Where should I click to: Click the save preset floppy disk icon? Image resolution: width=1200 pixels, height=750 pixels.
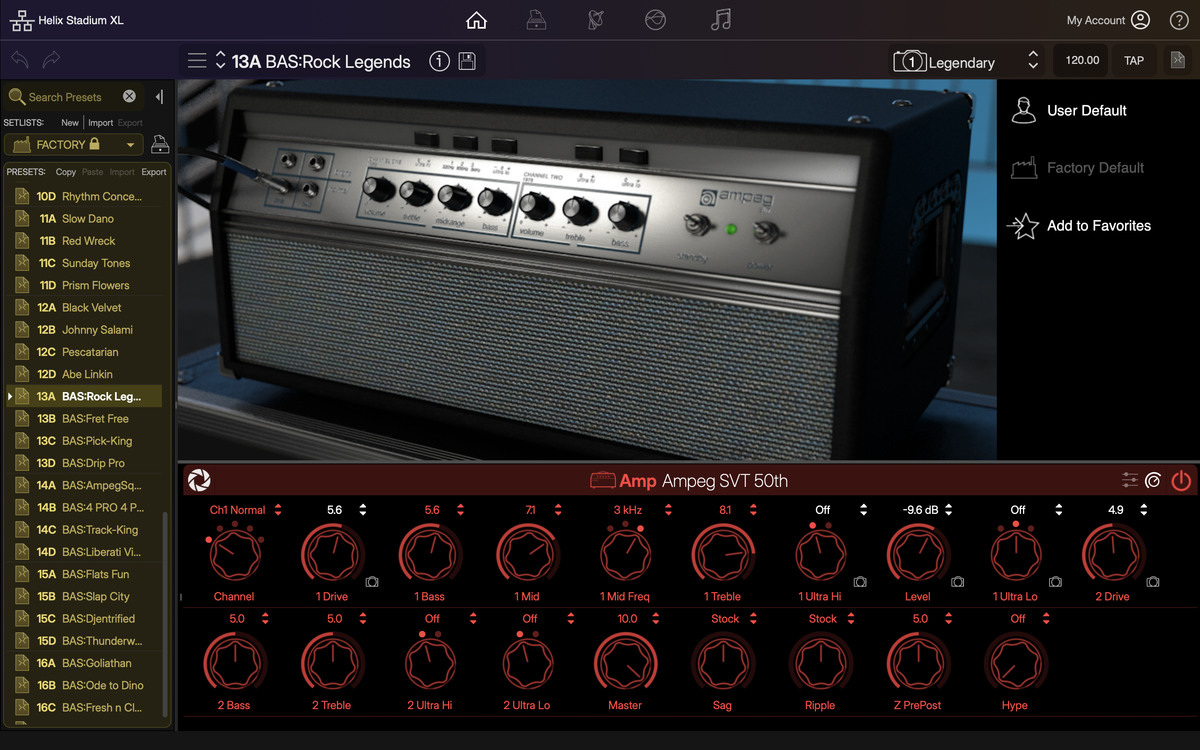tap(467, 61)
